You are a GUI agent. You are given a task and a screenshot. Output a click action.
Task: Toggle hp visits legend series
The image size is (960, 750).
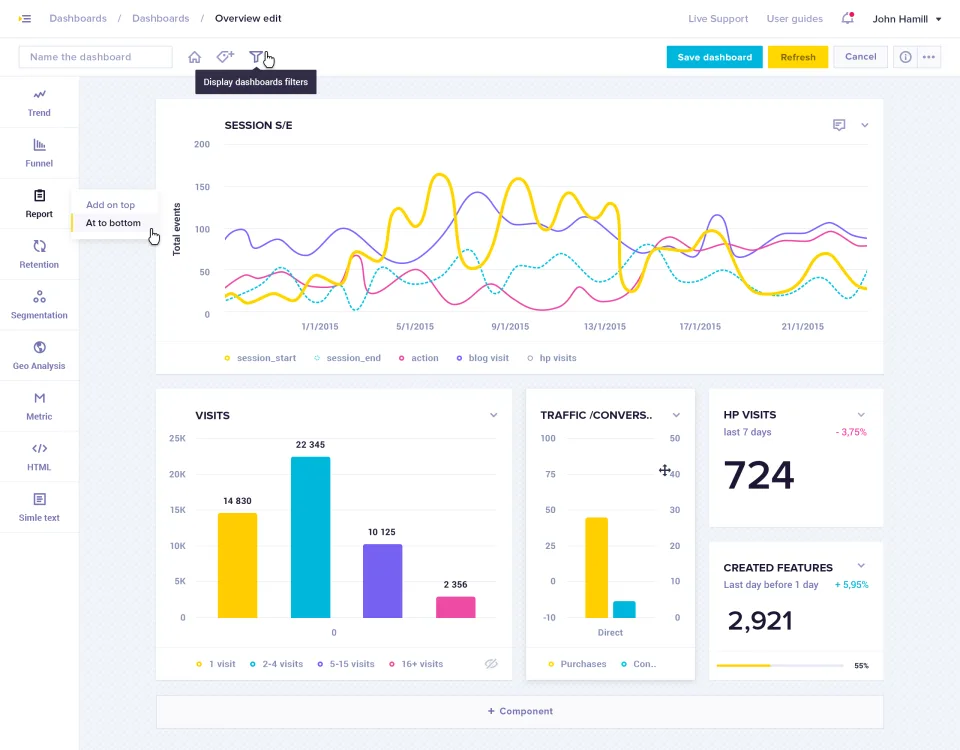click(552, 358)
